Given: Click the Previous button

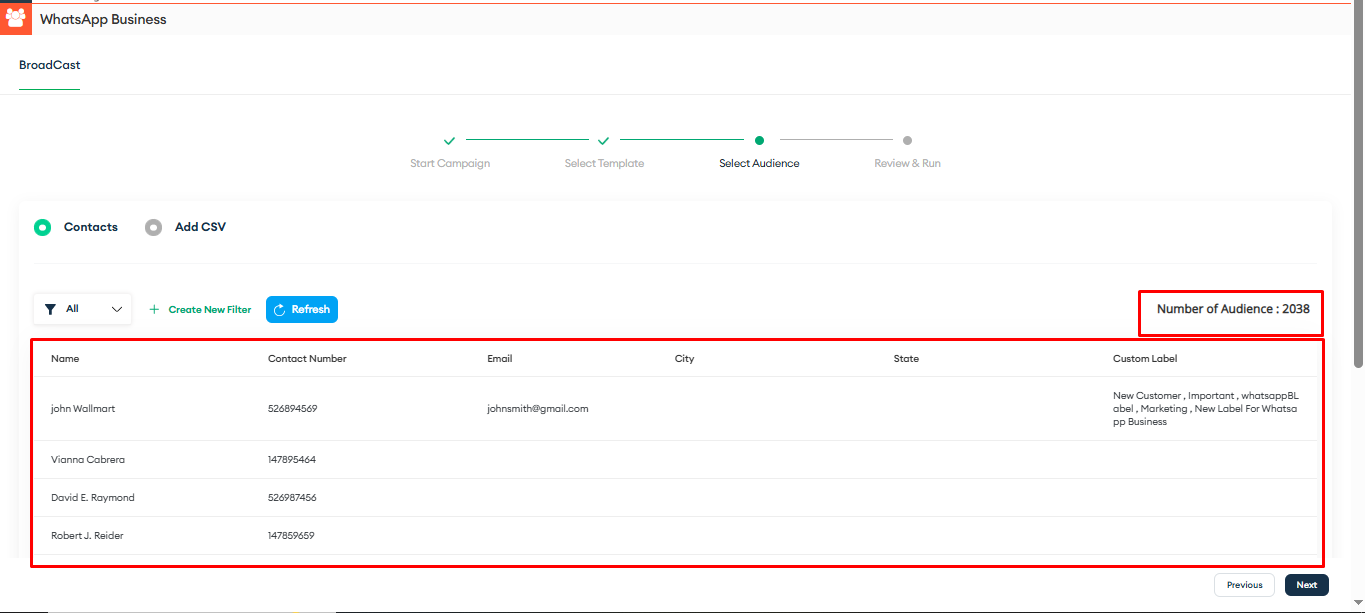Looking at the screenshot, I should (1245, 585).
